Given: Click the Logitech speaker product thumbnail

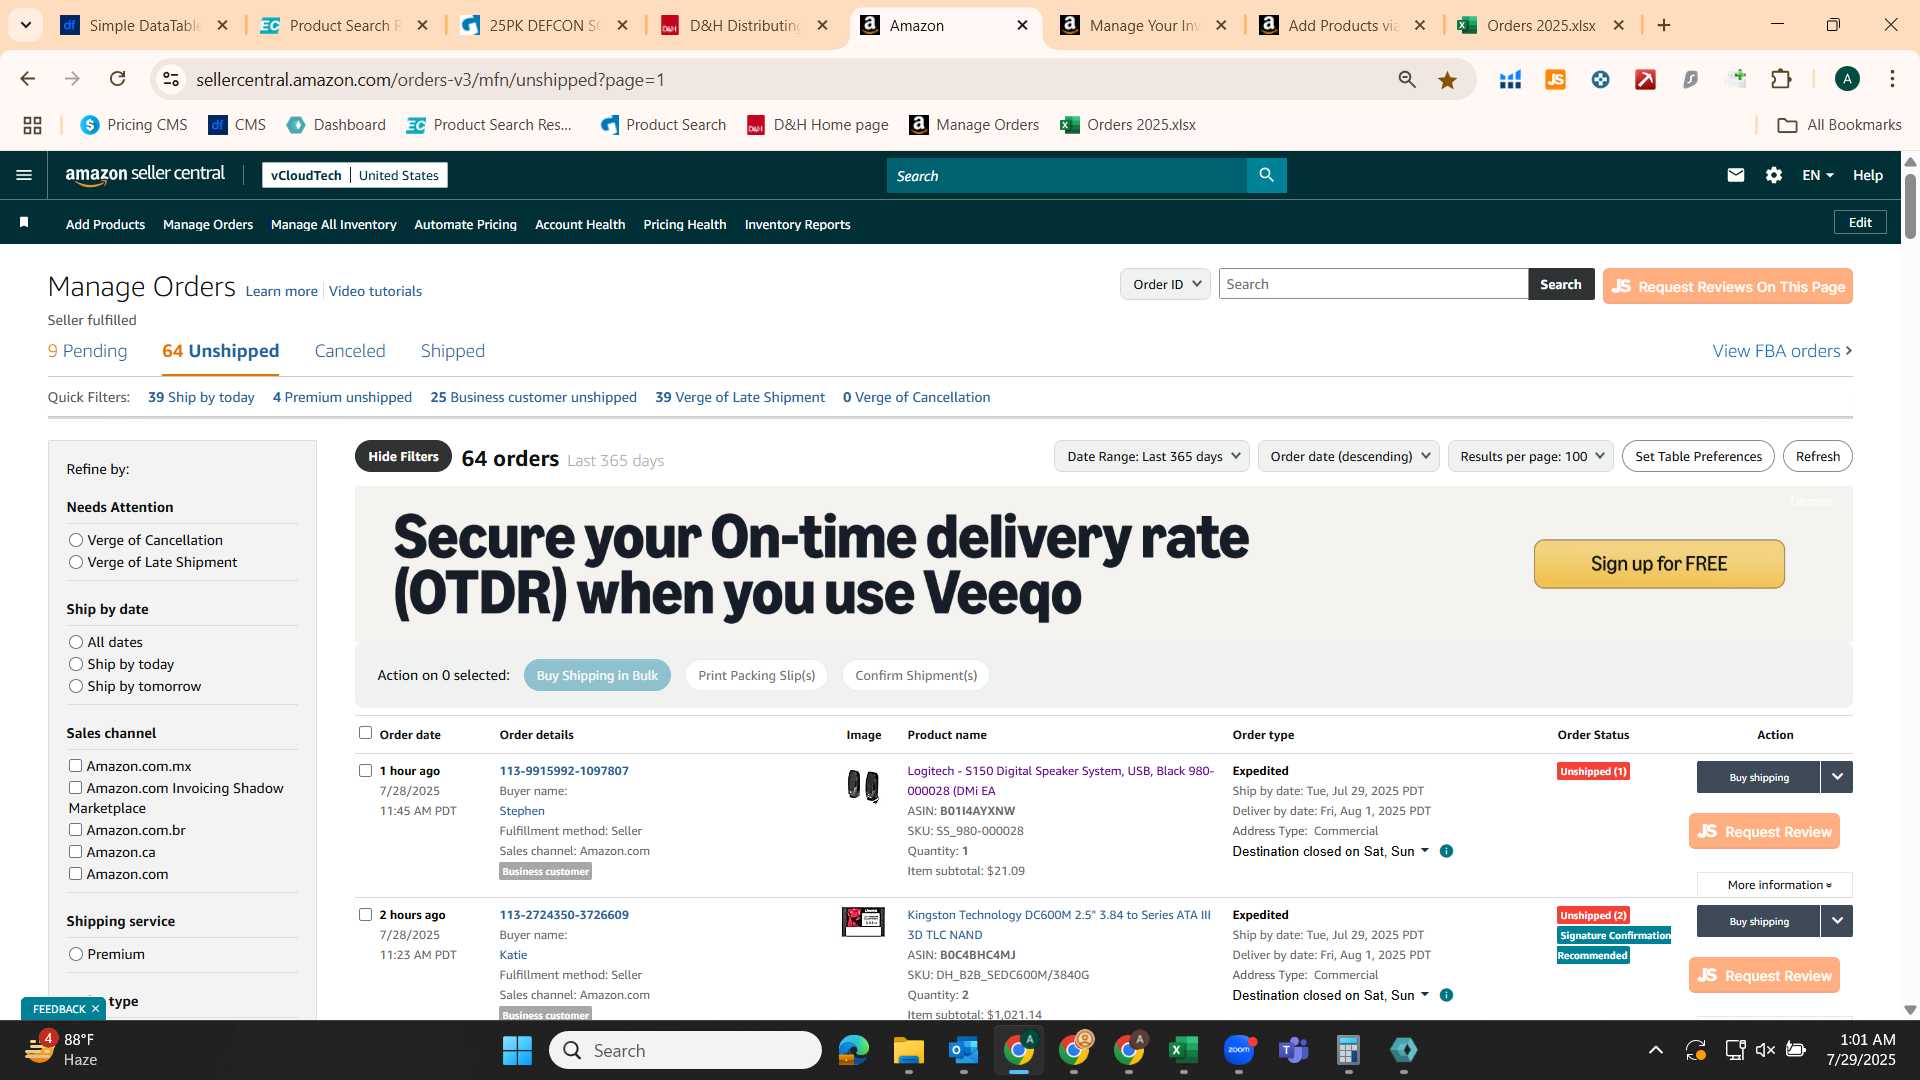Looking at the screenshot, I should coord(863,786).
